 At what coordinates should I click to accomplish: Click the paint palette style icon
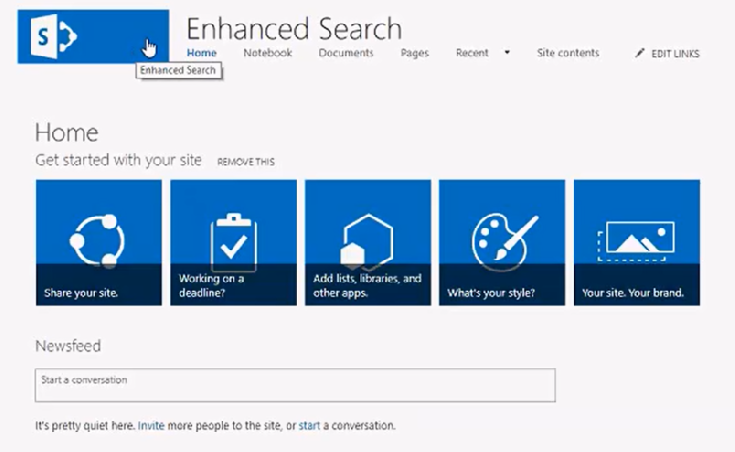point(501,238)
